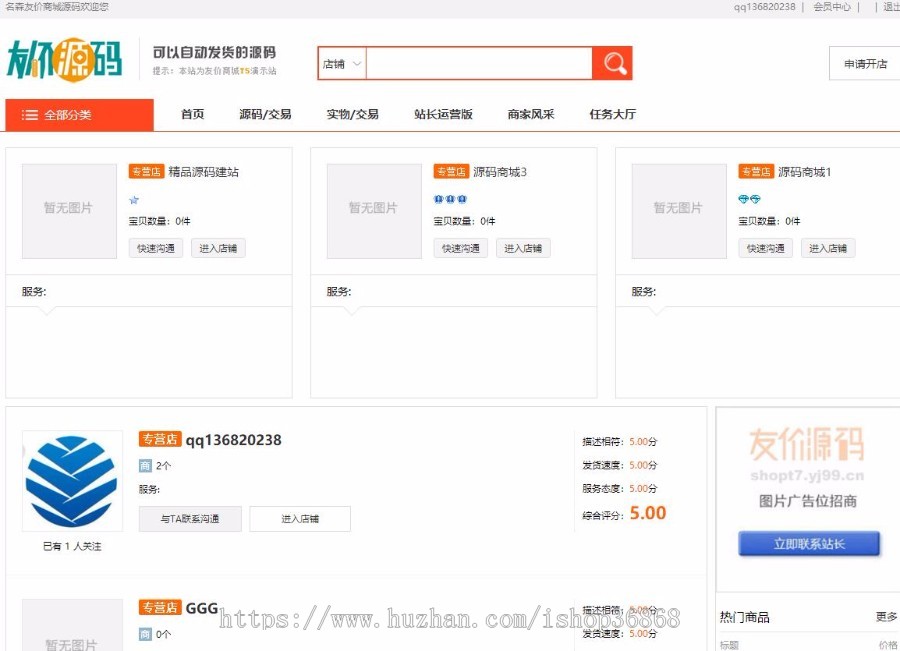Open the qq136820238 shop name in list
Image resolution: width=900 pixels, height=651 pixels.
(x=234, y=440)
